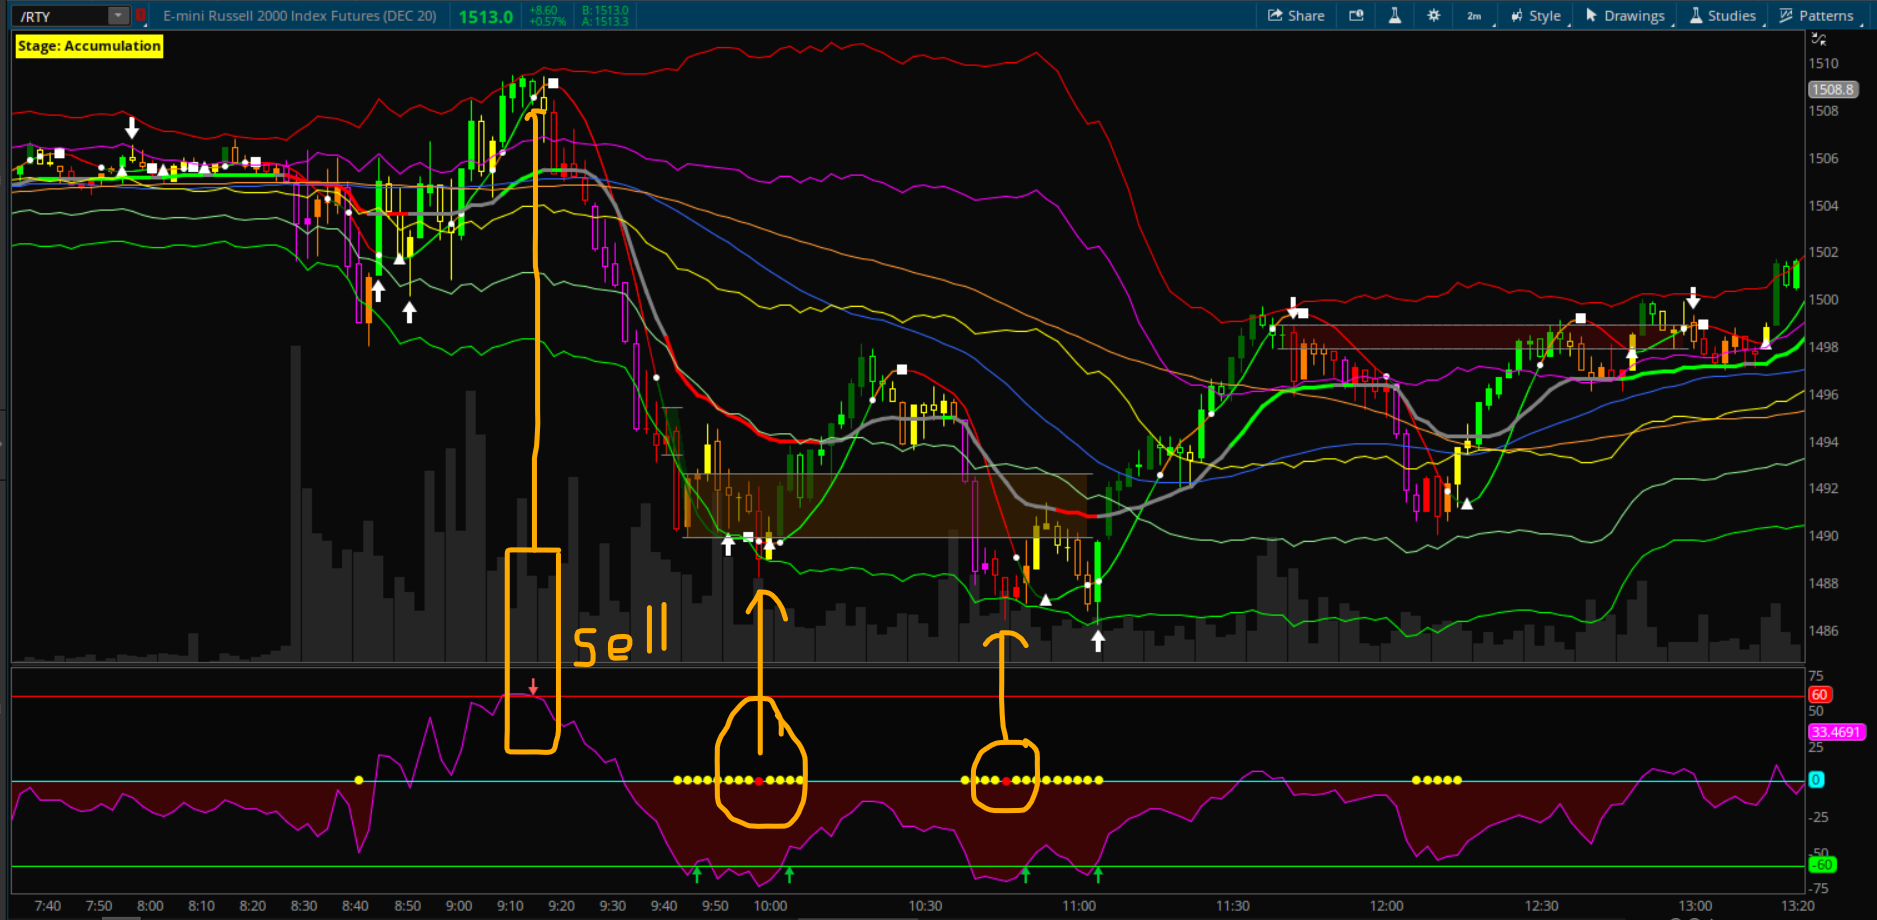This screenshot has height=920, width=1877.
Task: Open the Drawings tools menu
Action: pyautogui.click(x=1625, y=16)
